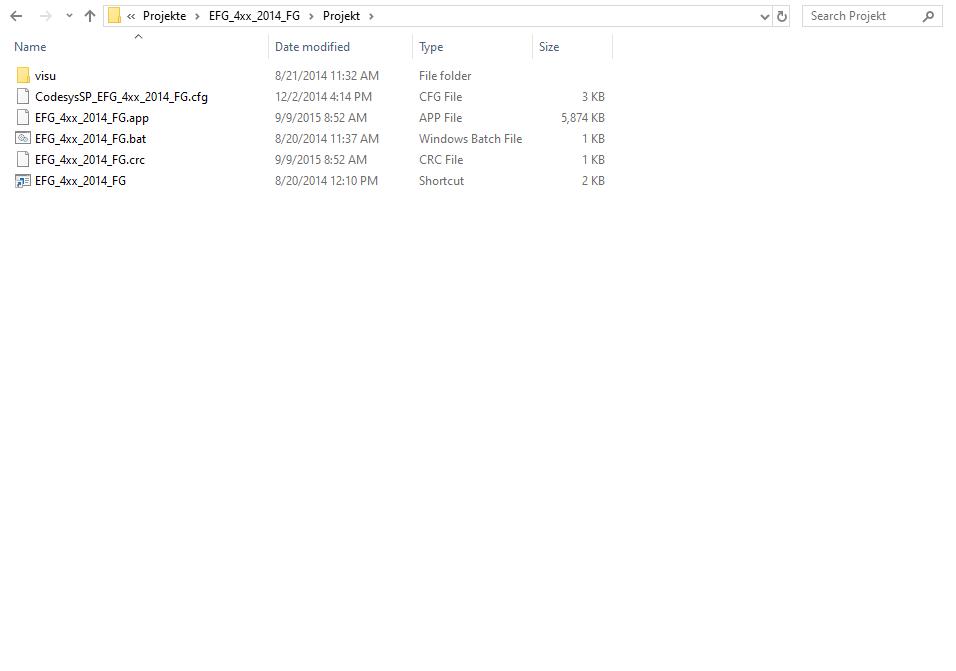This screenshot has height=671, width=956.
Task: Select the EFG_4xx_2014_FG.bat file name
Action: [90, 139]
